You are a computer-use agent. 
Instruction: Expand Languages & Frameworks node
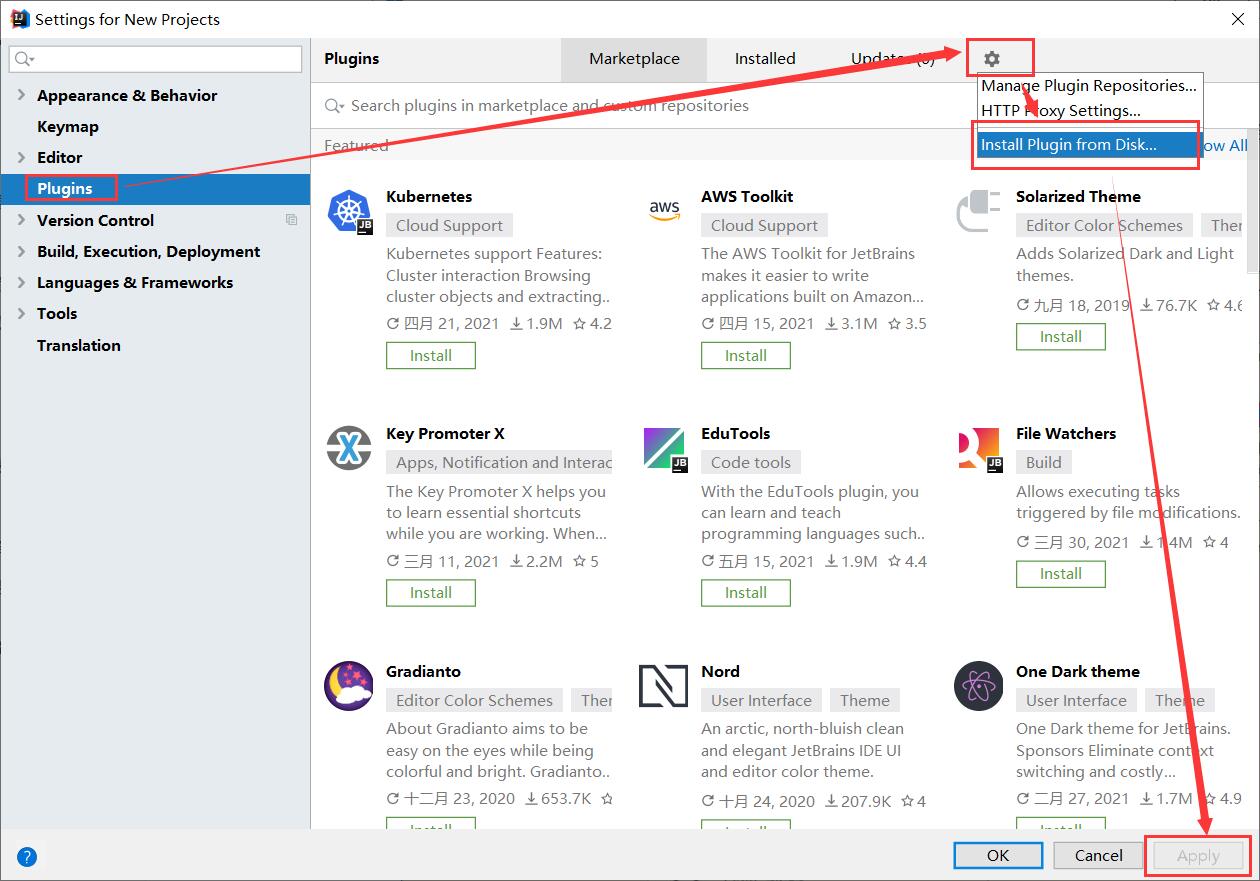tap(22, 282)
